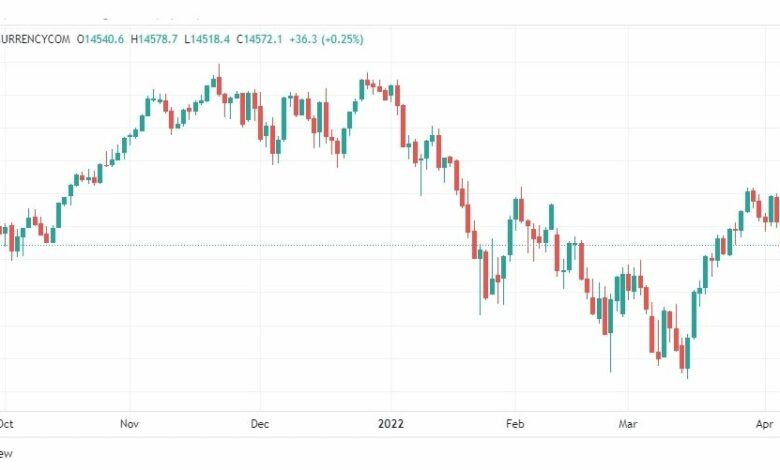Click the Apr label on time axis
This screenshot has width=780, height=470.
click(x=765, y=424)
